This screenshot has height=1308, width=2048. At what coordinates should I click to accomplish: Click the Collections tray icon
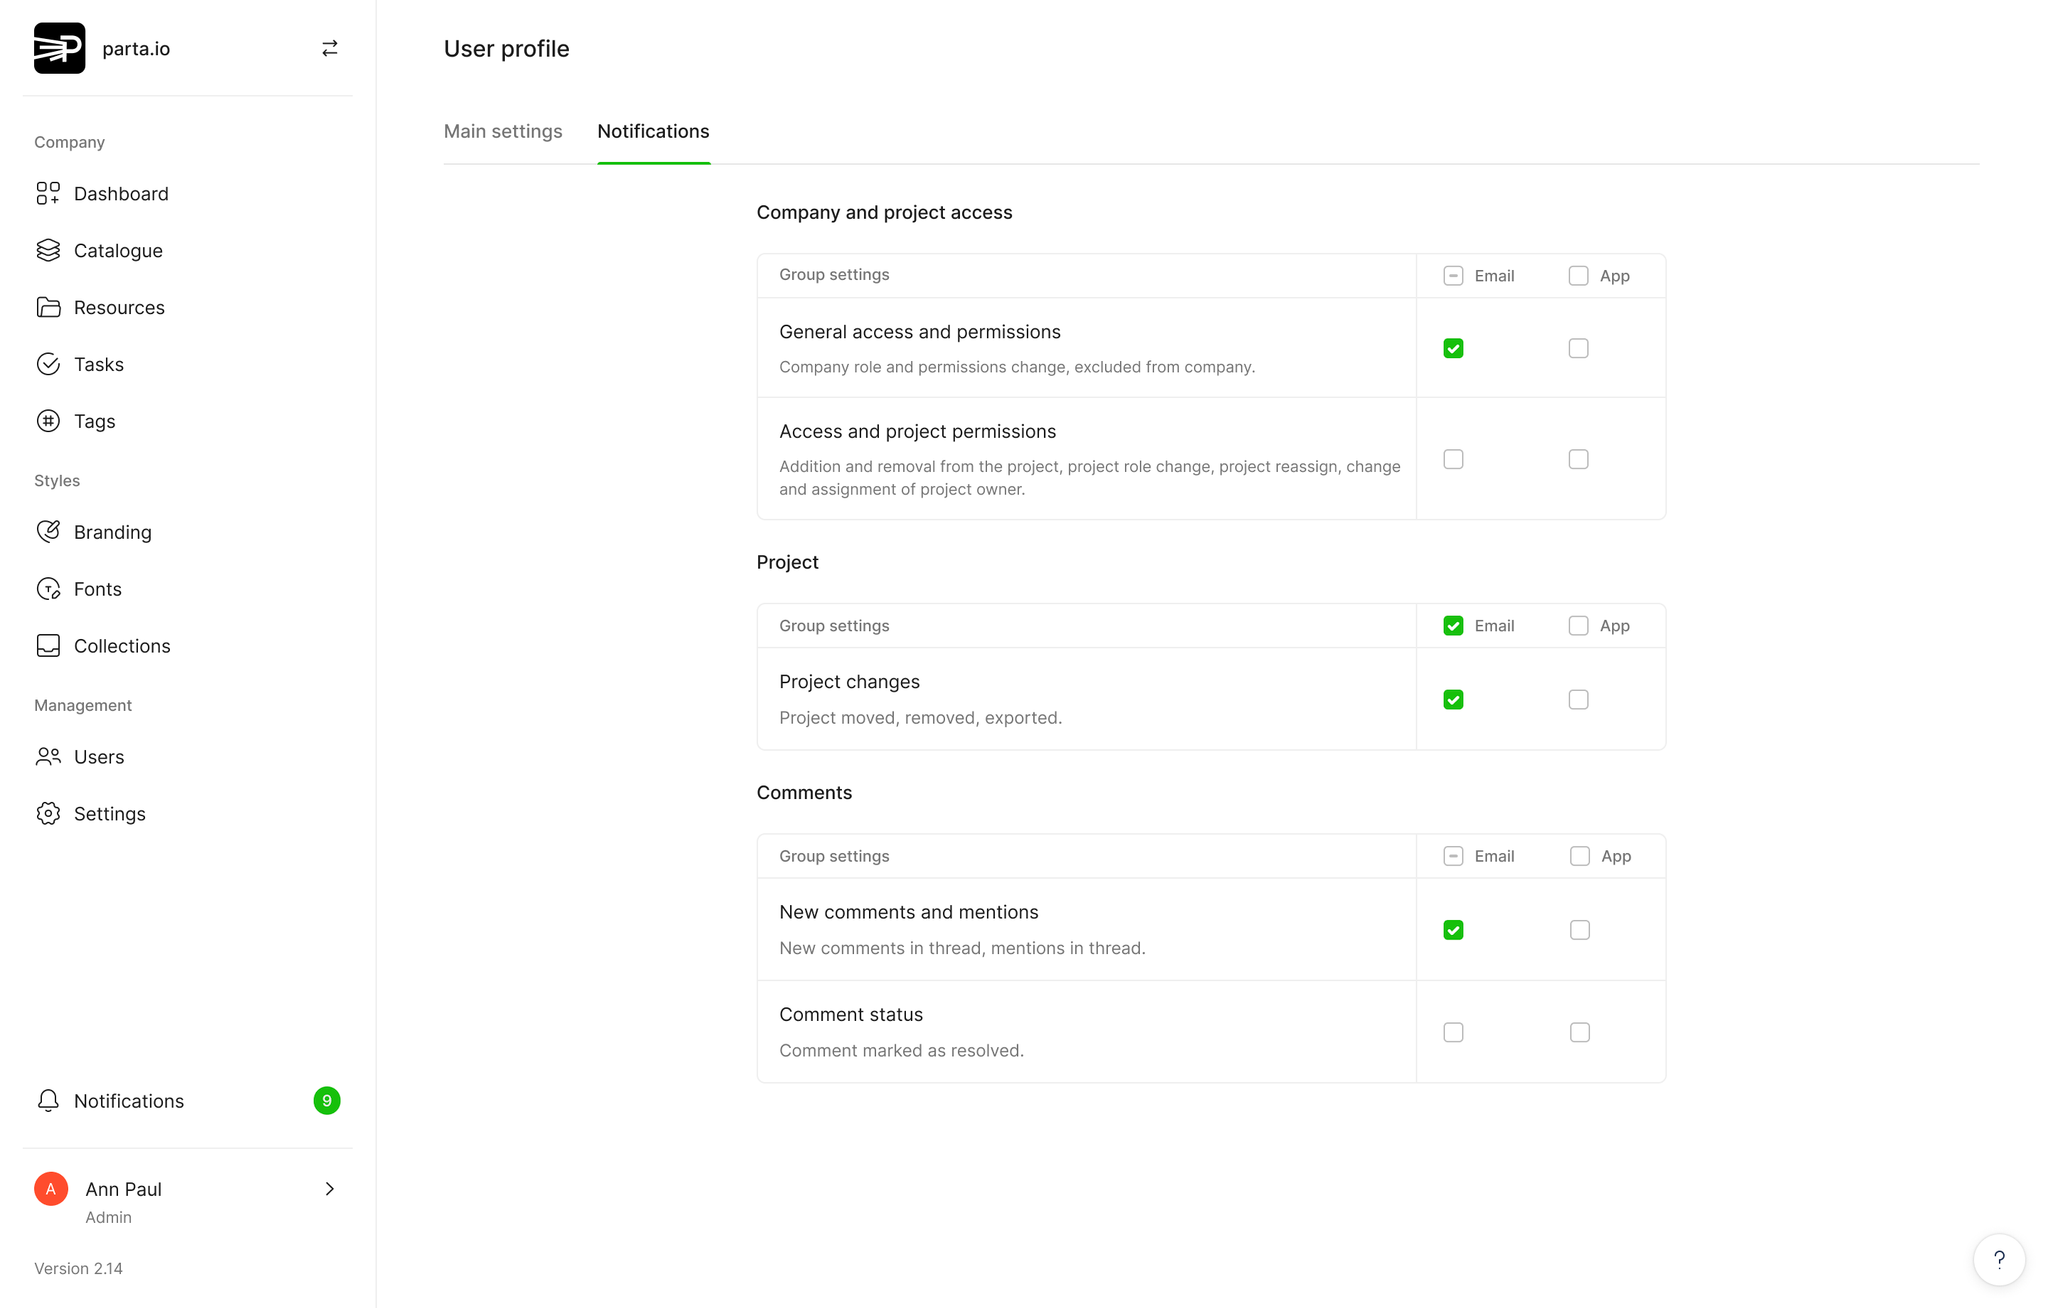[48, 646]
